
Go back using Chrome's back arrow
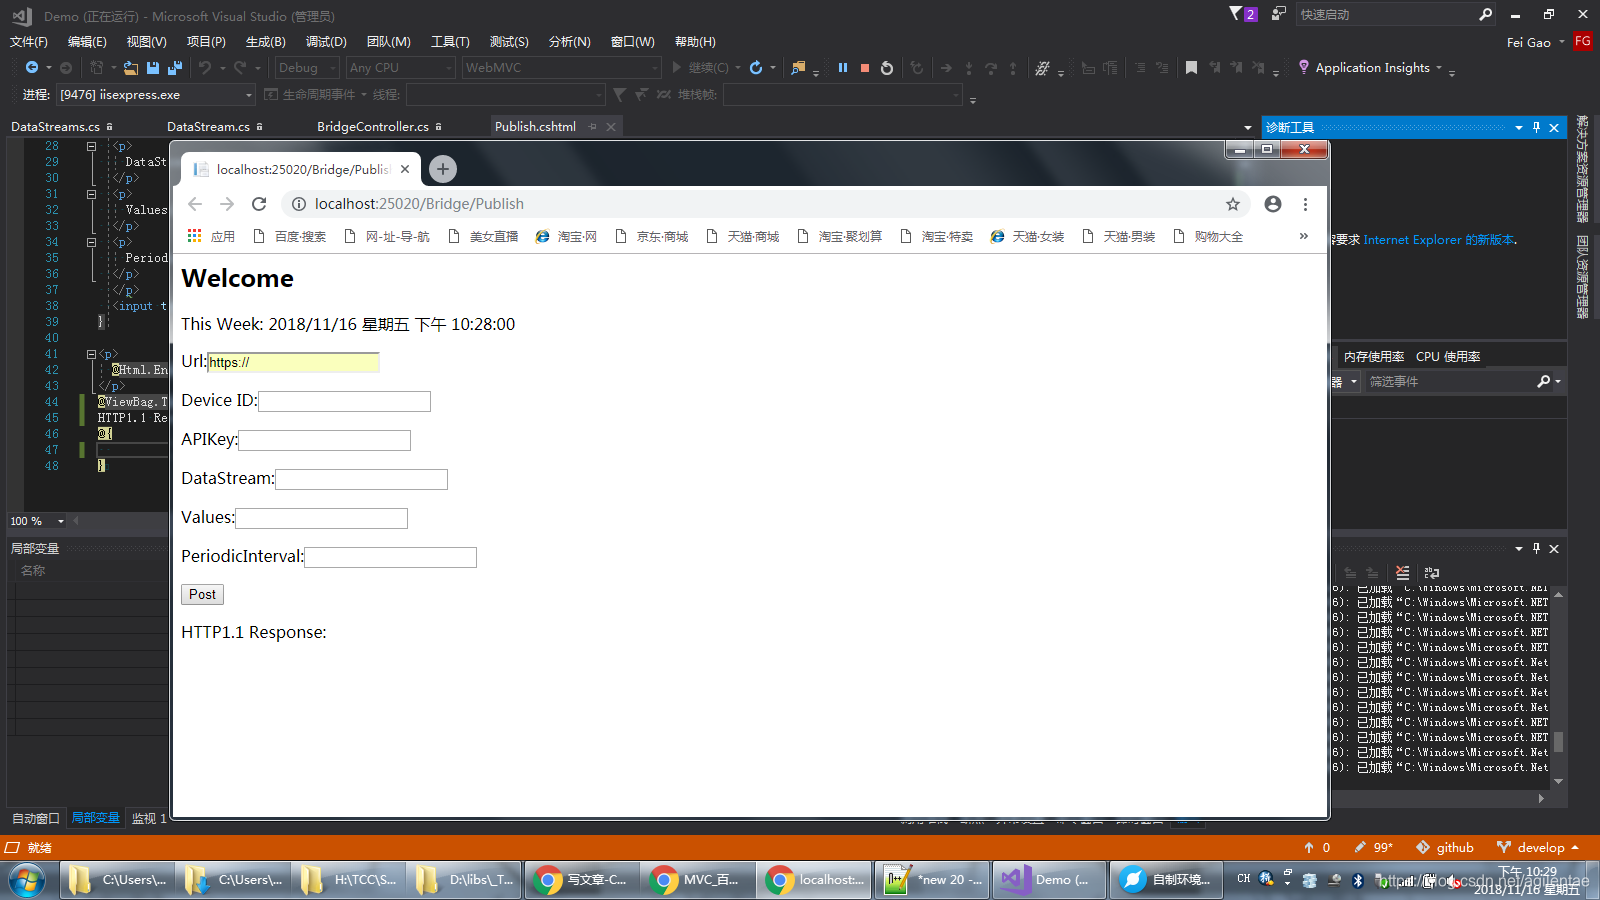pos(195,204)
